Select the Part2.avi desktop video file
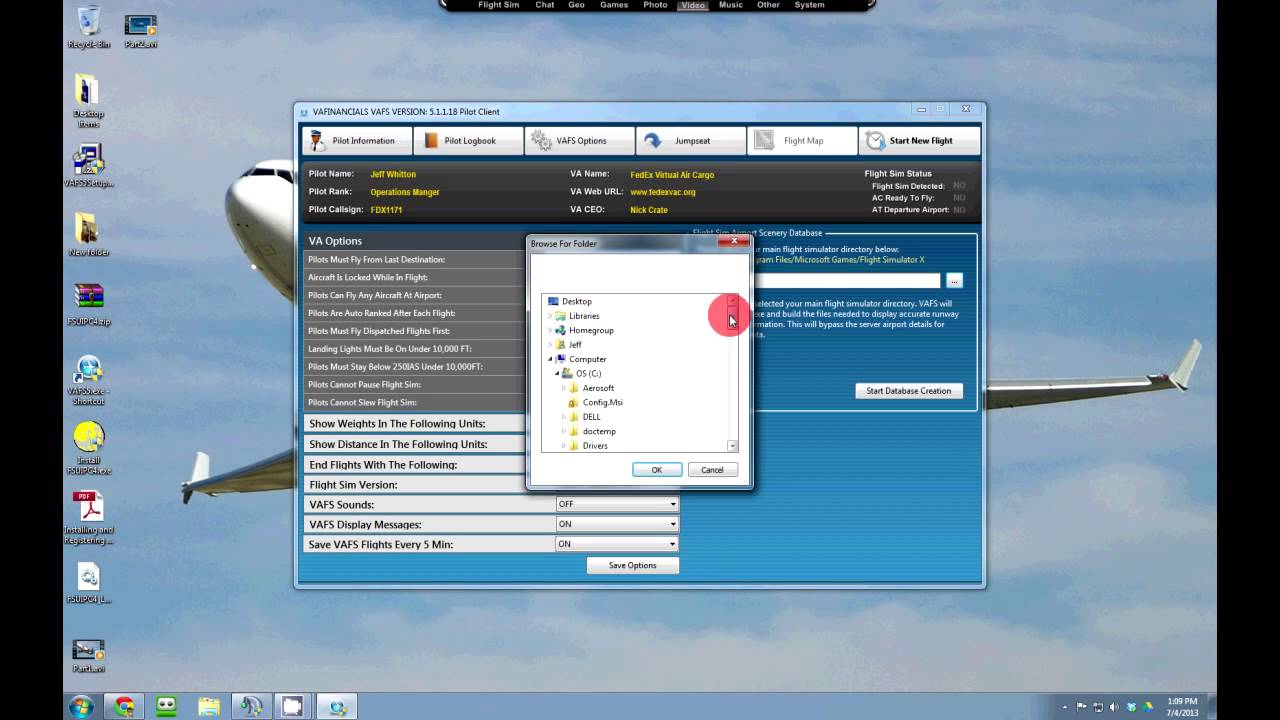 point(141,30)
